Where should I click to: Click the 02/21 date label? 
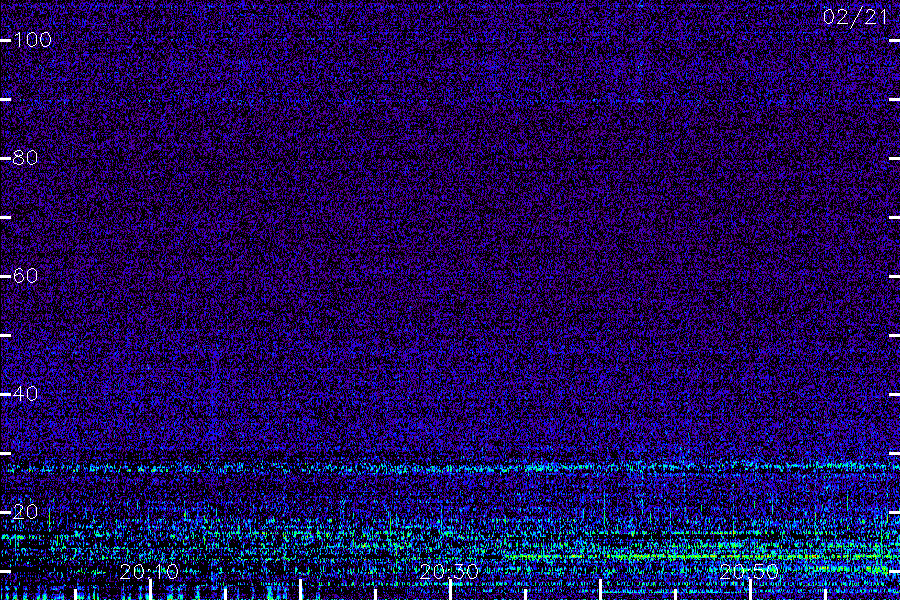(855, 17)
